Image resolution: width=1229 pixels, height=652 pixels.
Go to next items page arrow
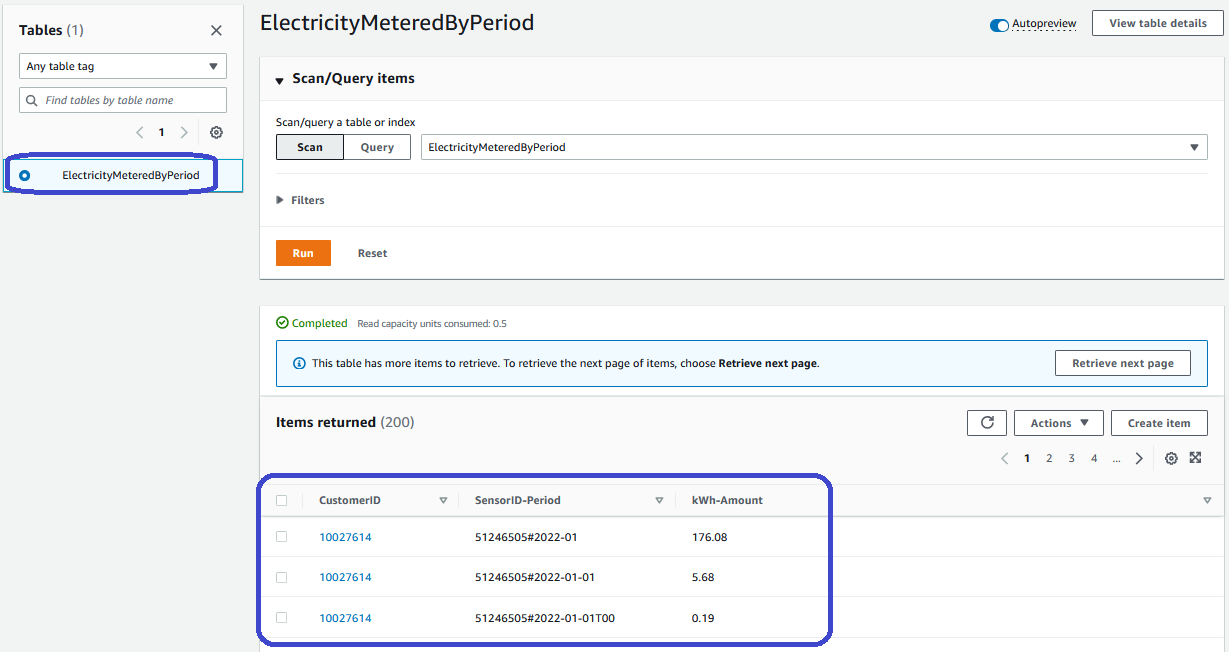[1139, 458]
